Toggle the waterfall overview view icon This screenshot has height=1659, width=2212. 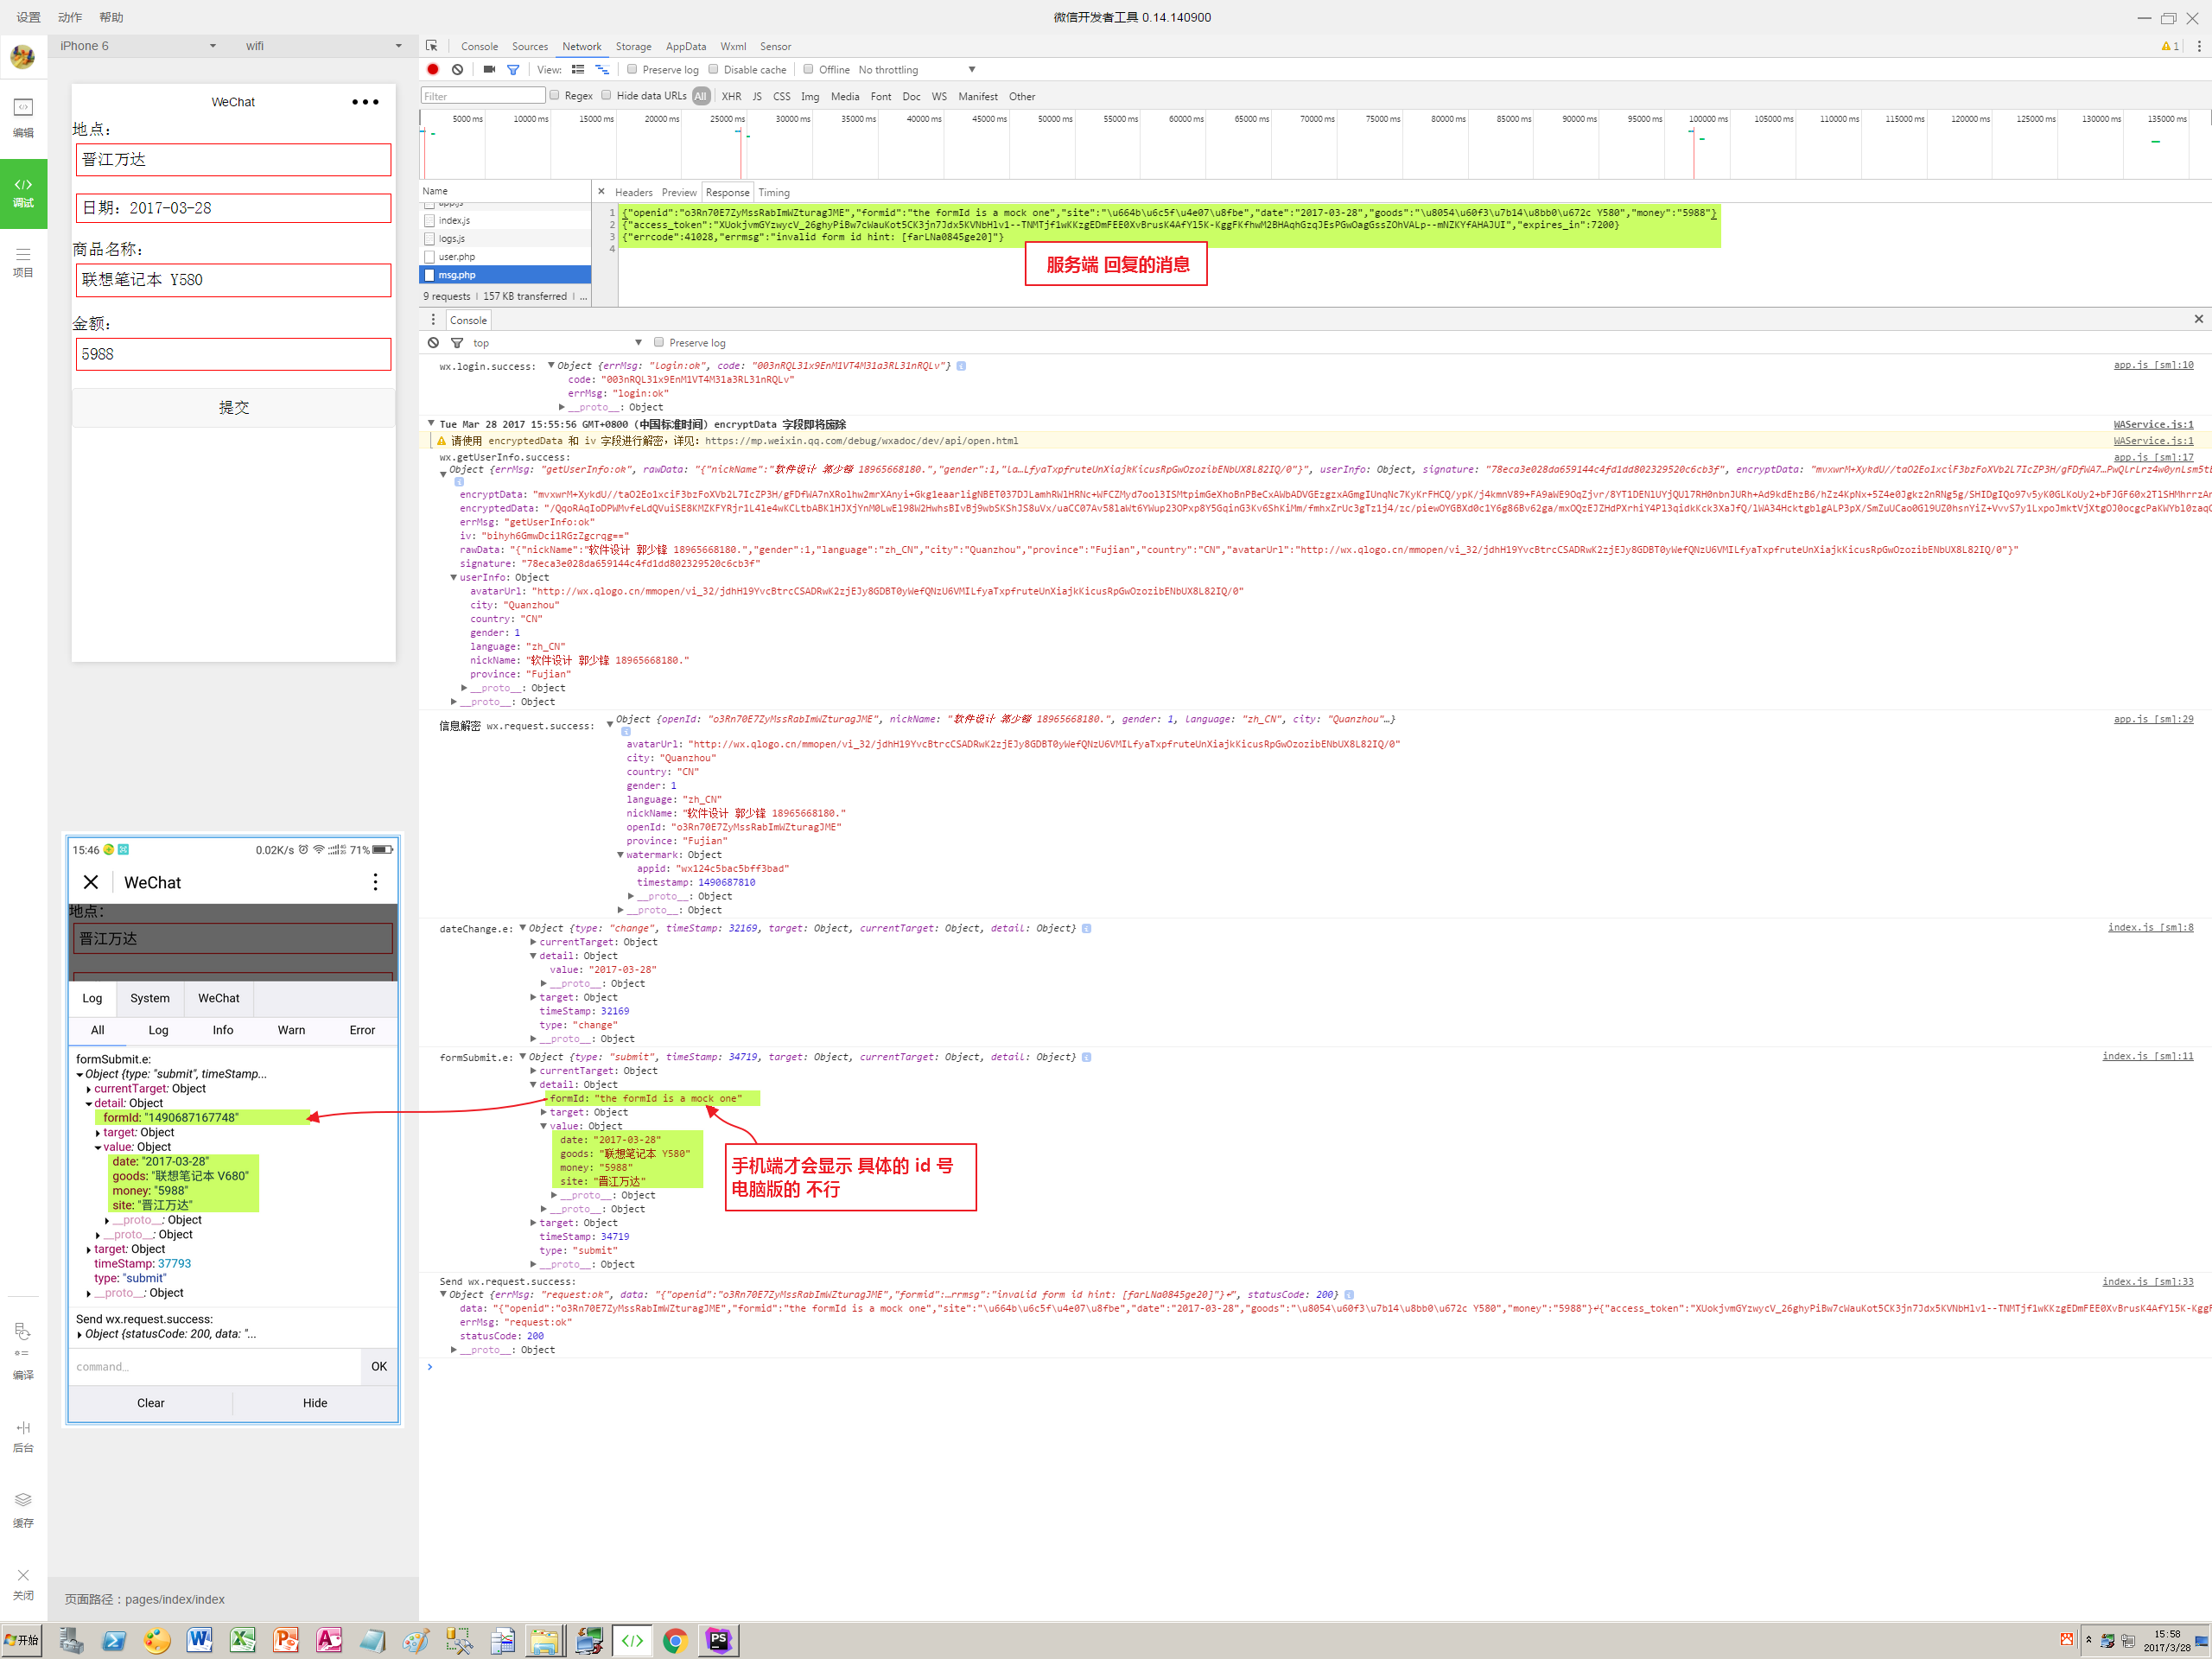pos(602,69)
